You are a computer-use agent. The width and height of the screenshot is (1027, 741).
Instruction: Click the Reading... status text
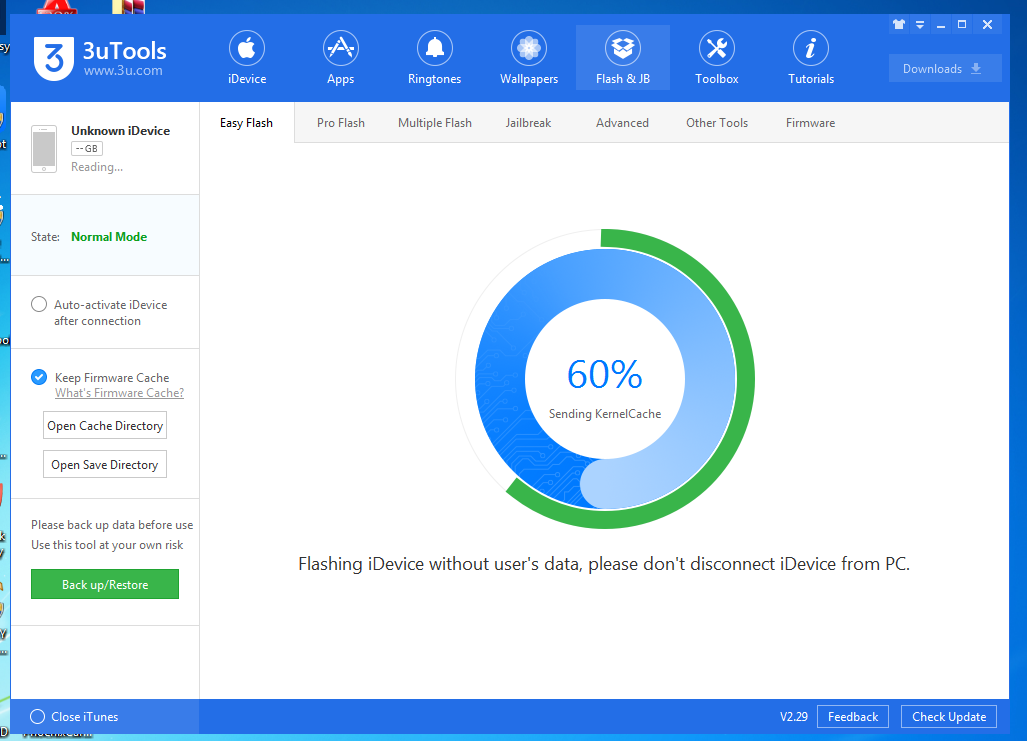tap(97, 167)
